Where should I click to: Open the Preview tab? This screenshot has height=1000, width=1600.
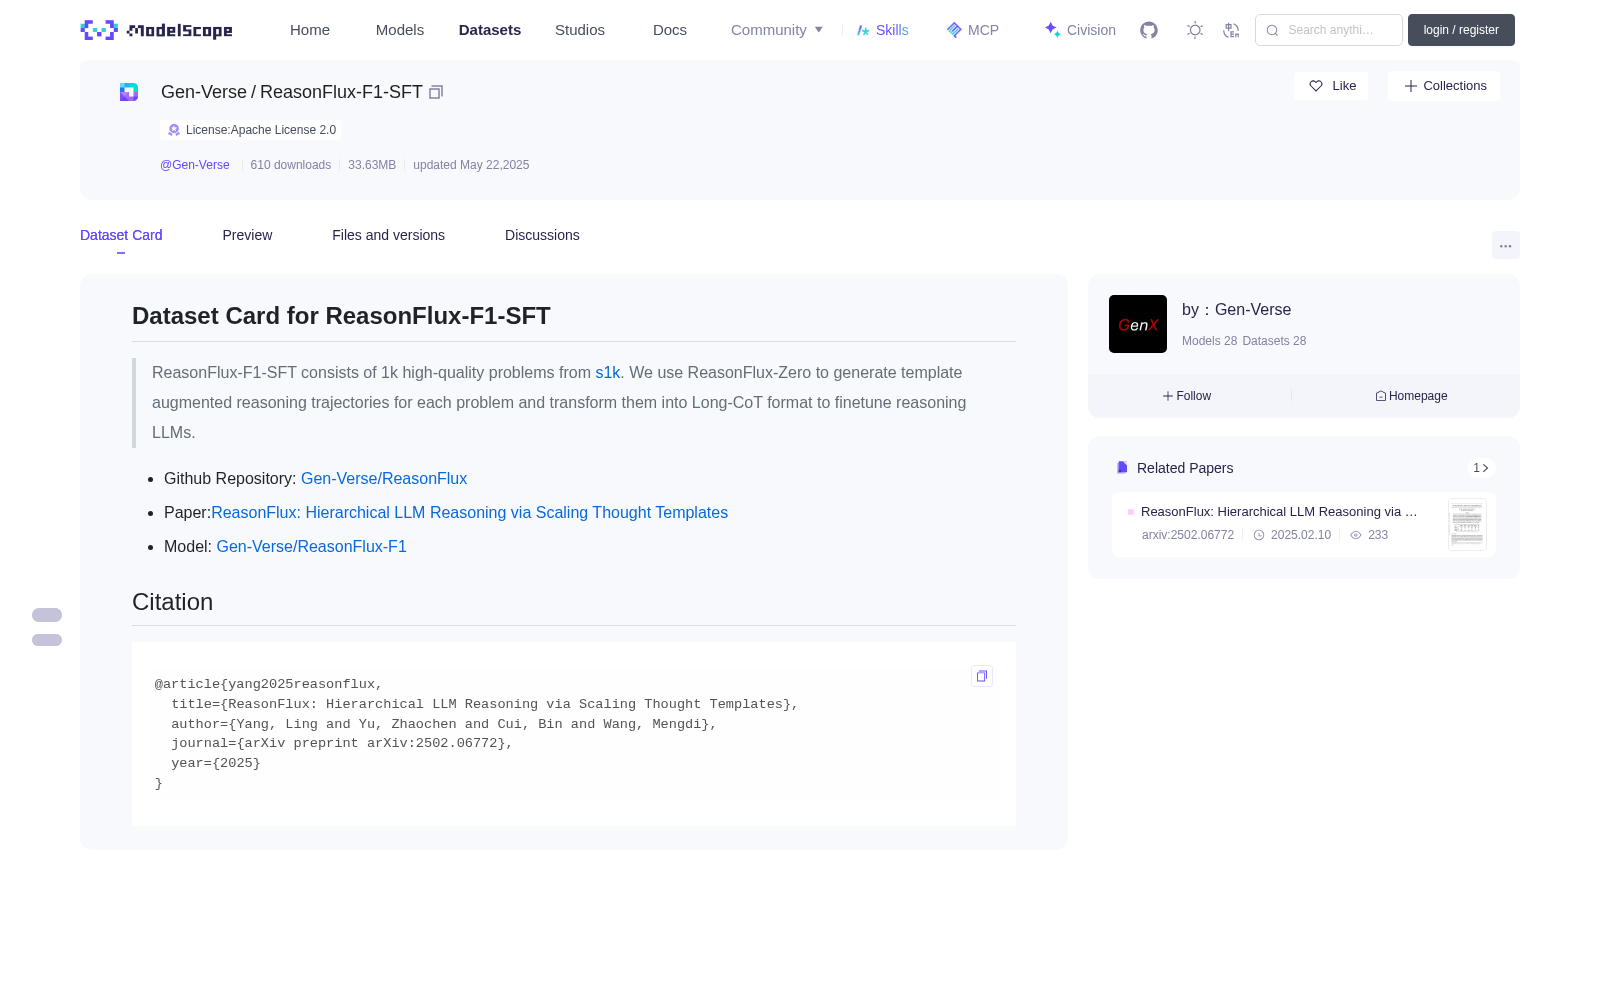(x=247, y=235)
